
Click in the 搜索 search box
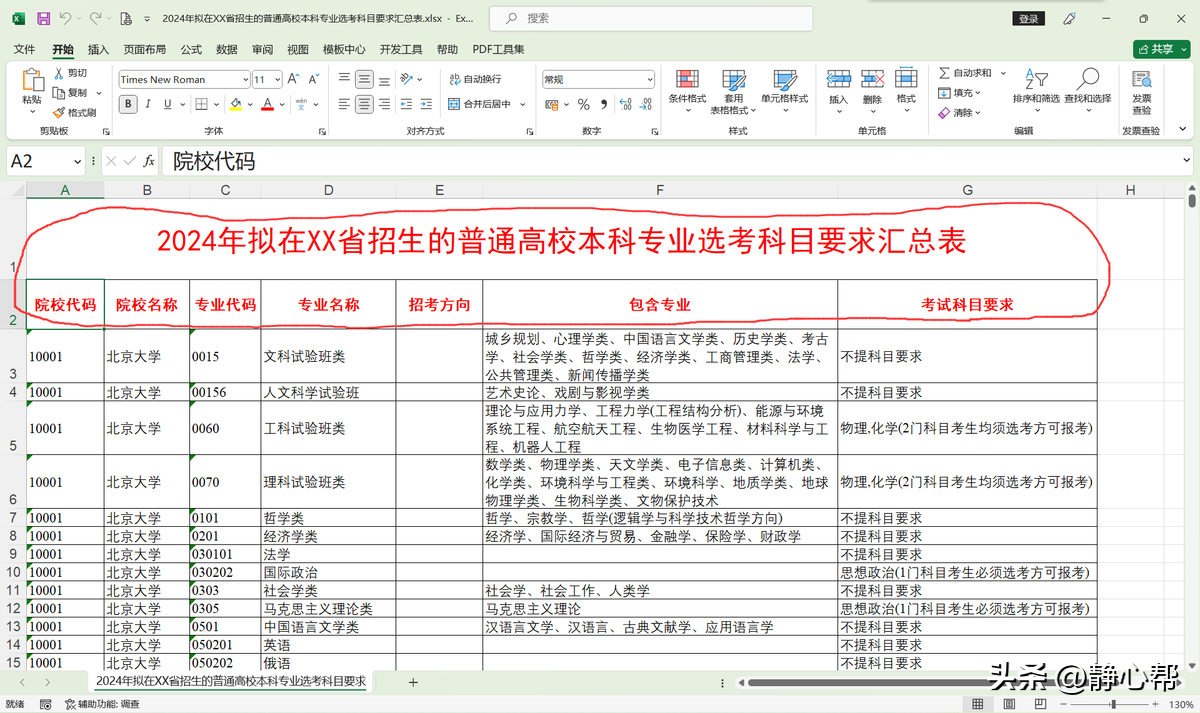click(x=650, y=18)
